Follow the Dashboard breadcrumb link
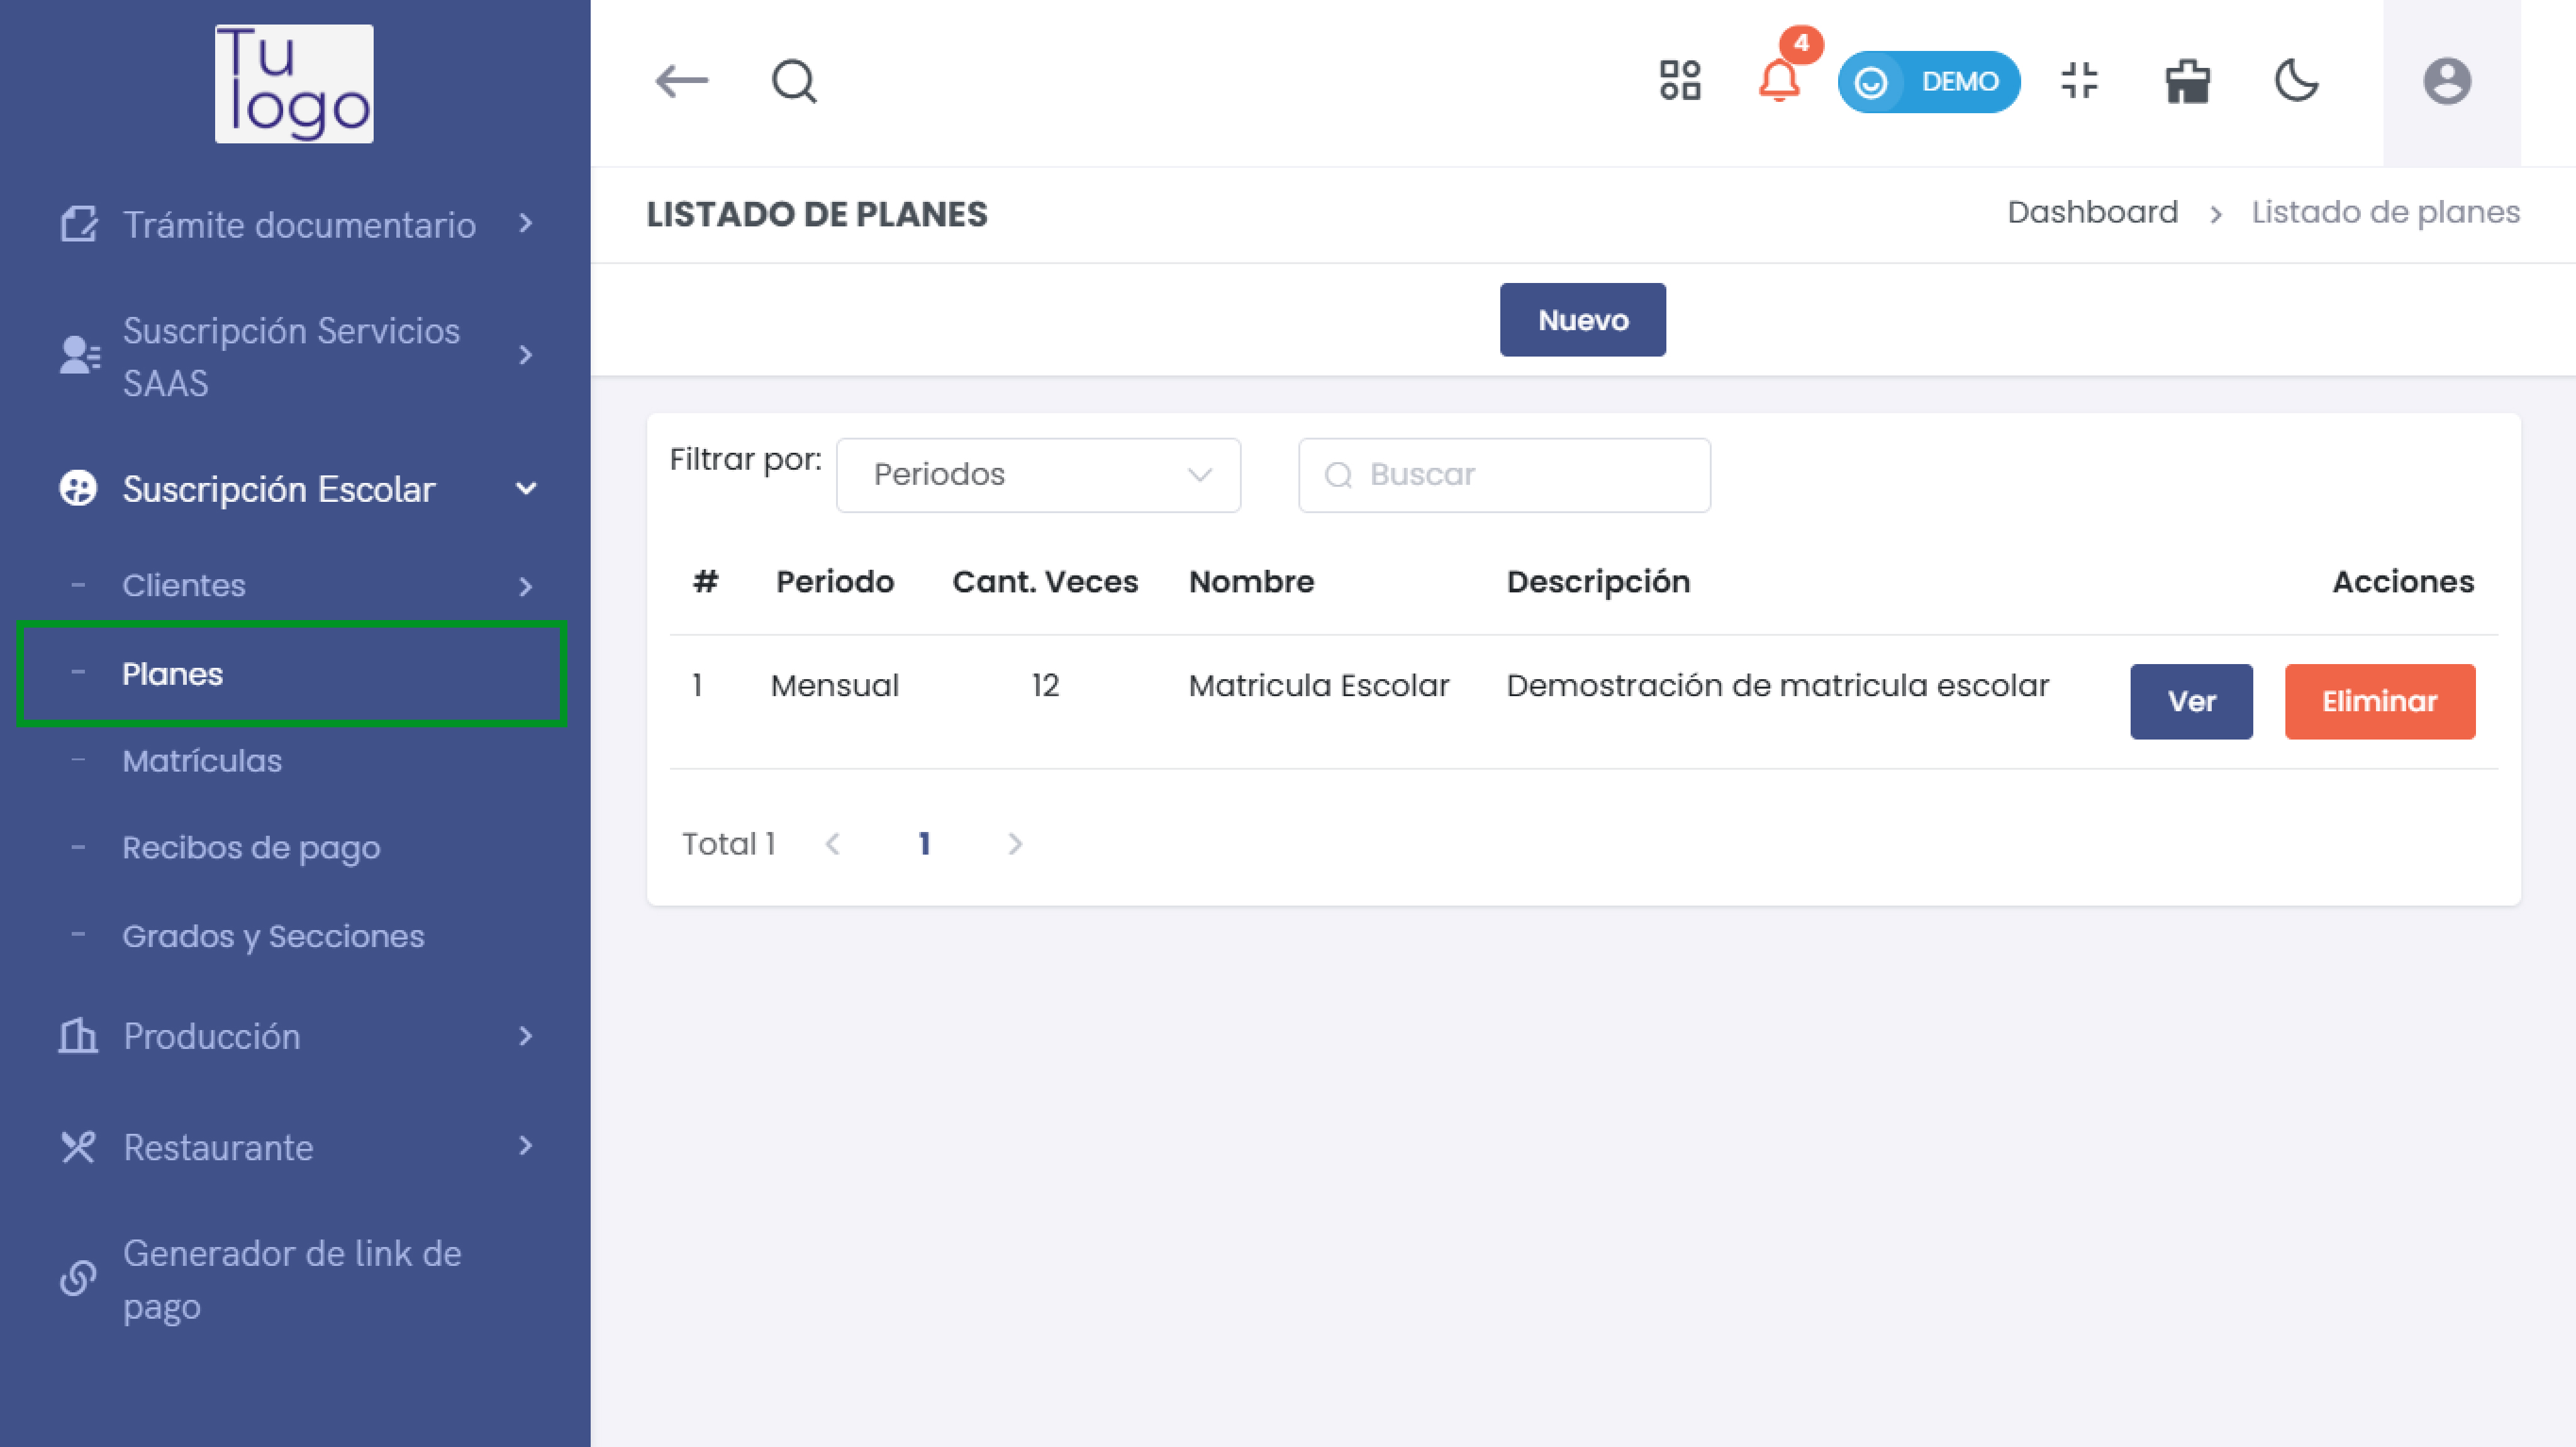Image resolution: width=2576 pixels, height=1447 pixels. 2092,212
